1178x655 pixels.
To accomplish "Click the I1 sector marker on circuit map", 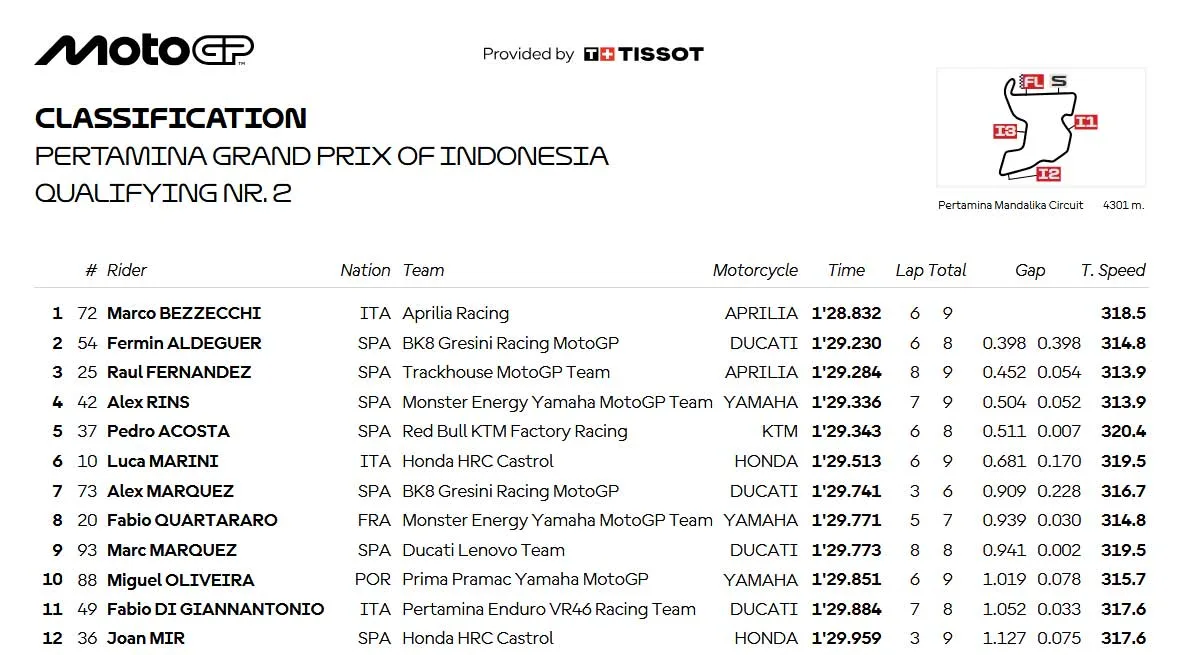I will click(x=1085, y=122).
